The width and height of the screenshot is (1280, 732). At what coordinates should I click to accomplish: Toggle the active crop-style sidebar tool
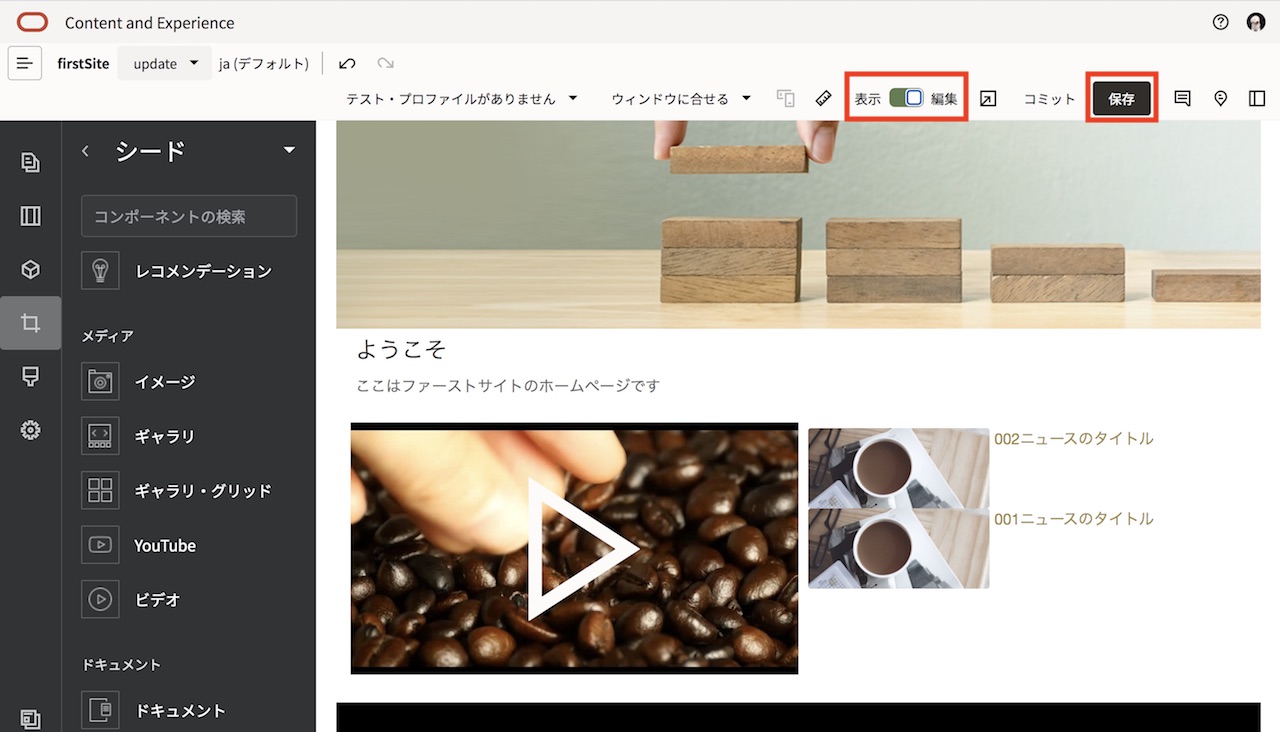(x=30, y=322)
